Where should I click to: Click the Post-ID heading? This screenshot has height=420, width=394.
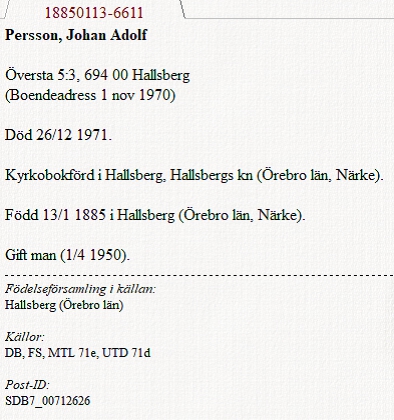[27, 385]
